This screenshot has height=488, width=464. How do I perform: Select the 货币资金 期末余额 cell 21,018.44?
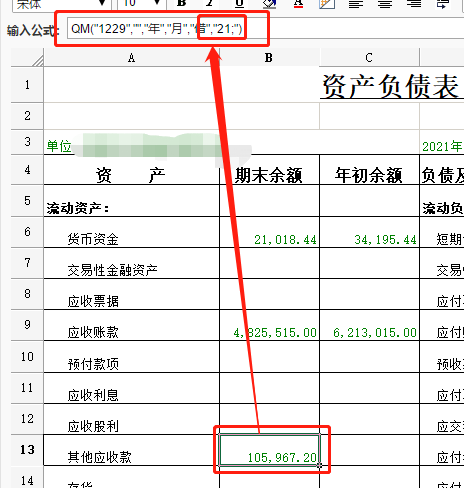(269, 232)
